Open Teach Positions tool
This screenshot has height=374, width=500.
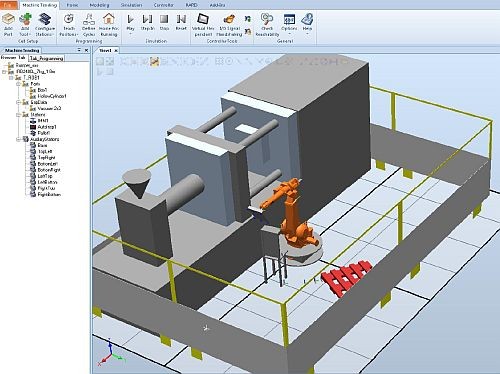tap(69, 24)
